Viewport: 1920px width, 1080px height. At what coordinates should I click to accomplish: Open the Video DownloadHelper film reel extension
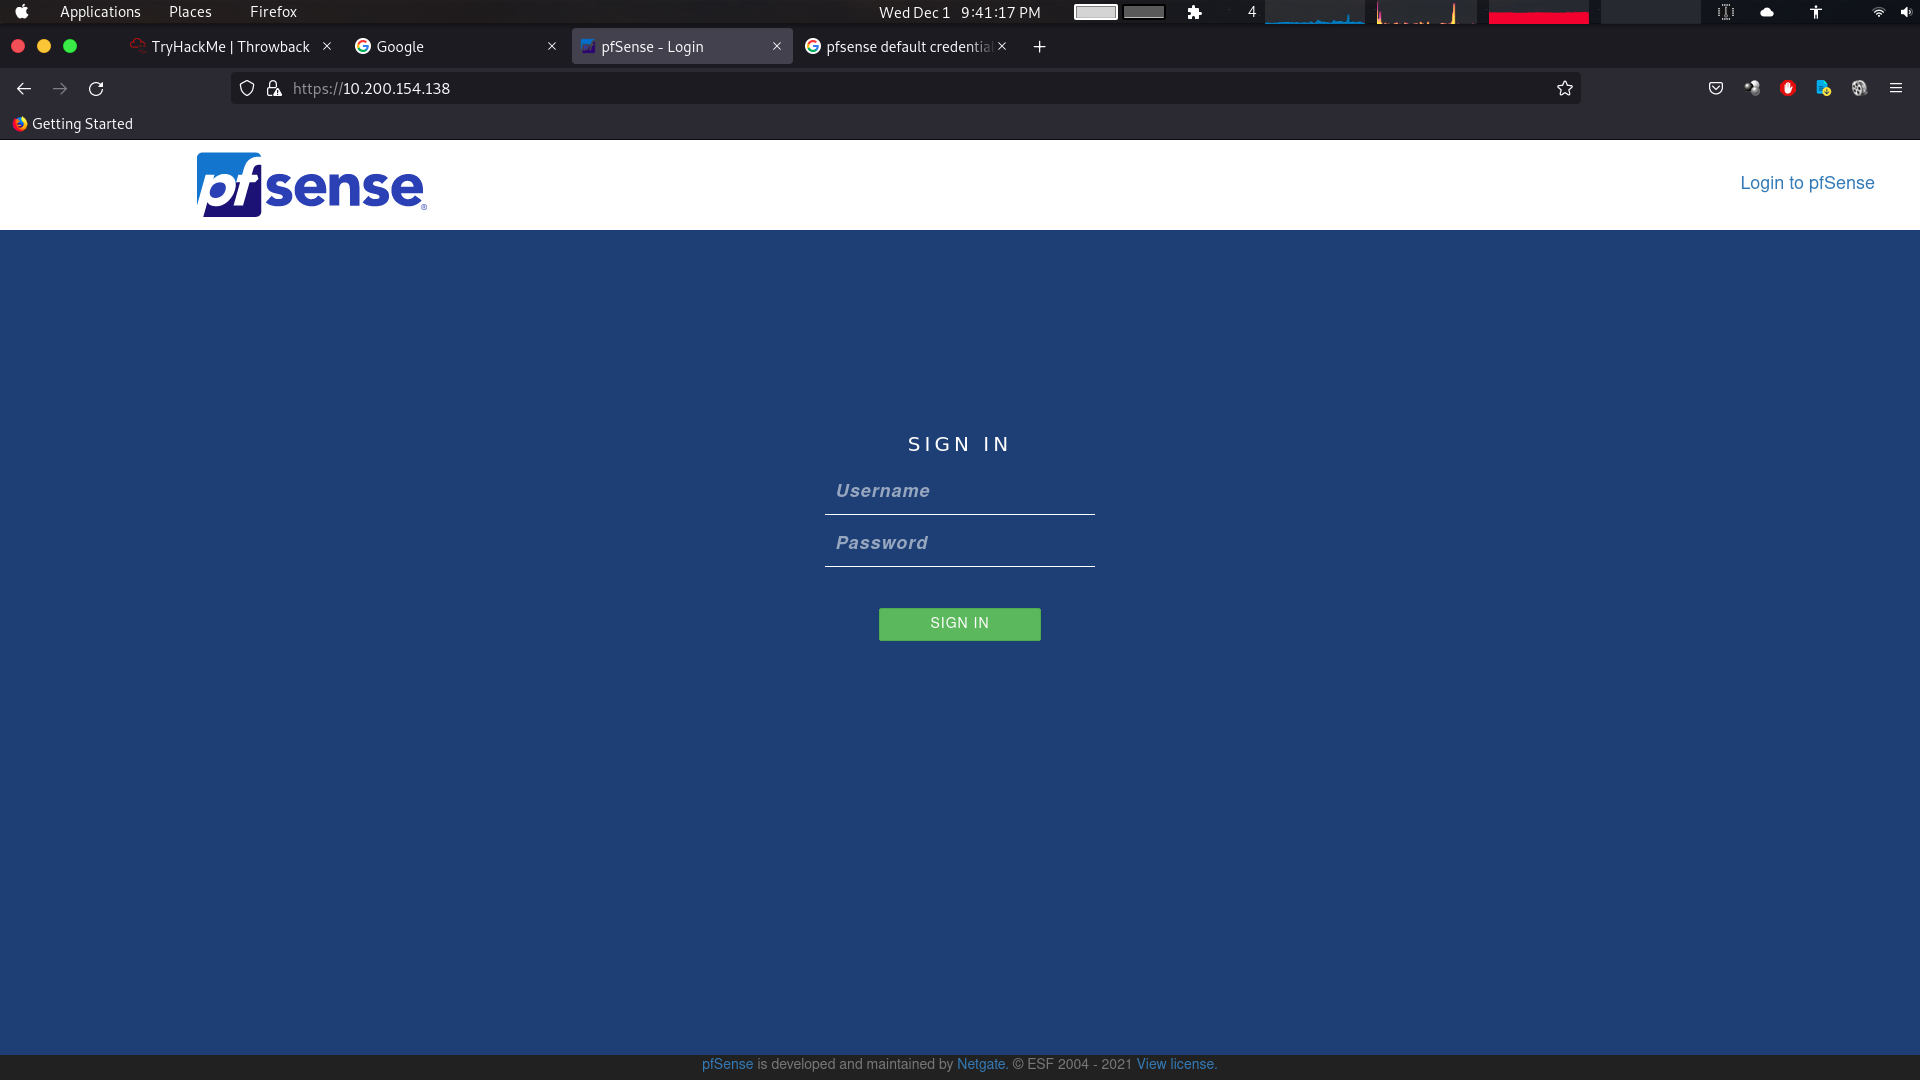(x=1859, y=88)
